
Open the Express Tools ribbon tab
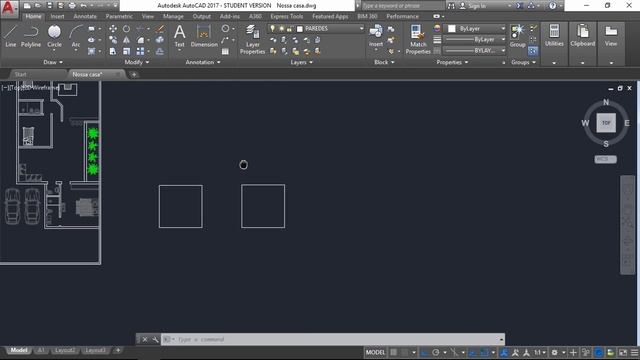(x=287, y=16)
